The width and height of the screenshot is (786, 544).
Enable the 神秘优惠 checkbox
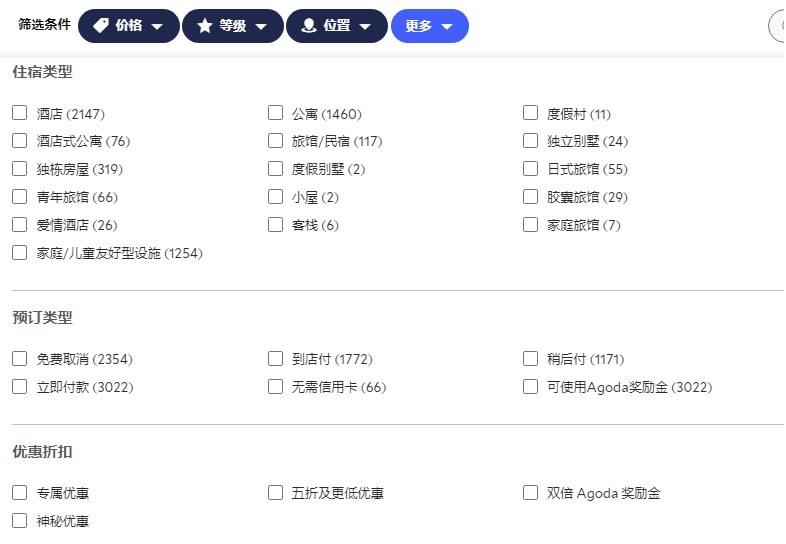click(20, 521)
